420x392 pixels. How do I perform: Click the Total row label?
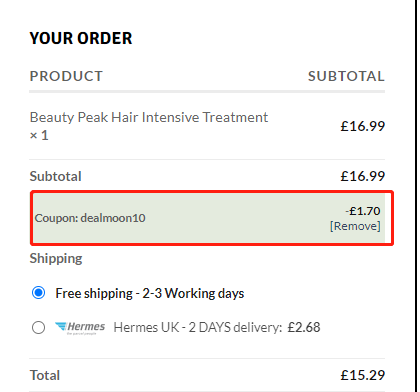tap(45, 375)
